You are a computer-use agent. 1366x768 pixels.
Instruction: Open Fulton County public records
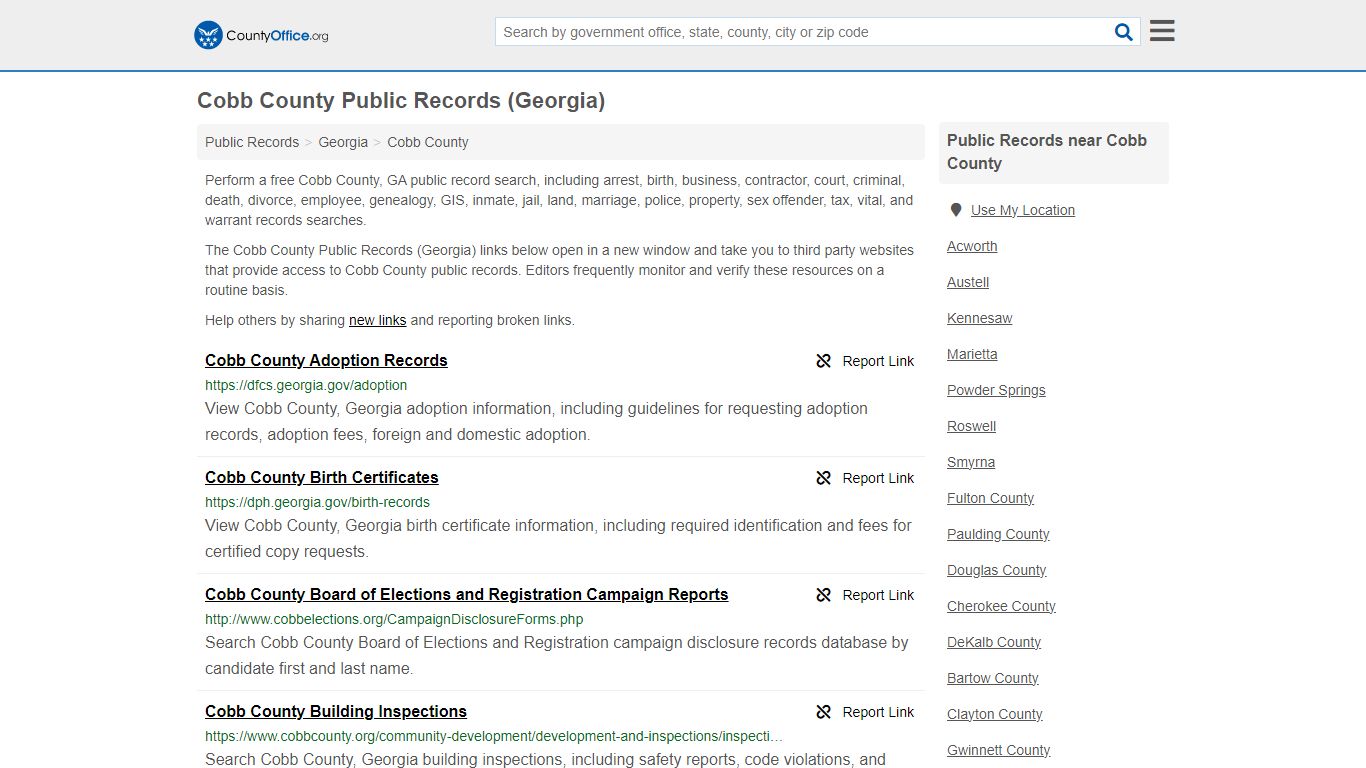991,498
